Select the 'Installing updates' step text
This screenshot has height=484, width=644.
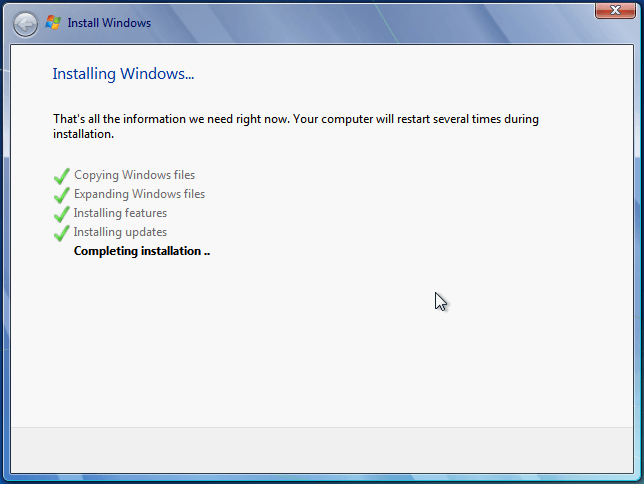click(120, 232)
